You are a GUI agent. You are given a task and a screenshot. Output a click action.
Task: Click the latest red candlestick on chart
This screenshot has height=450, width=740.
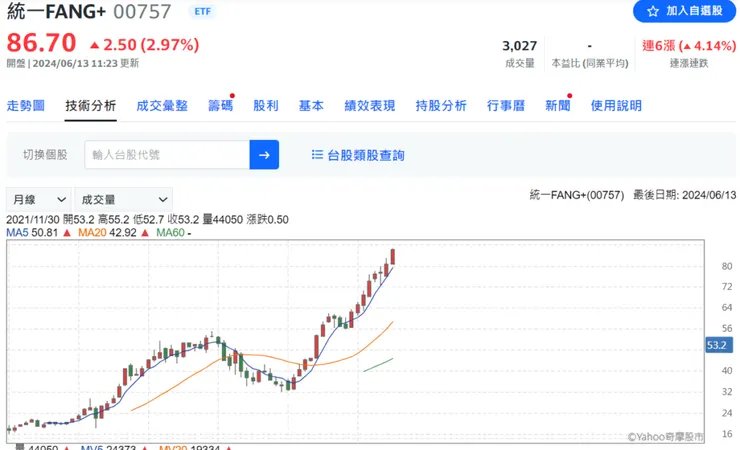[x=393, y=257]
